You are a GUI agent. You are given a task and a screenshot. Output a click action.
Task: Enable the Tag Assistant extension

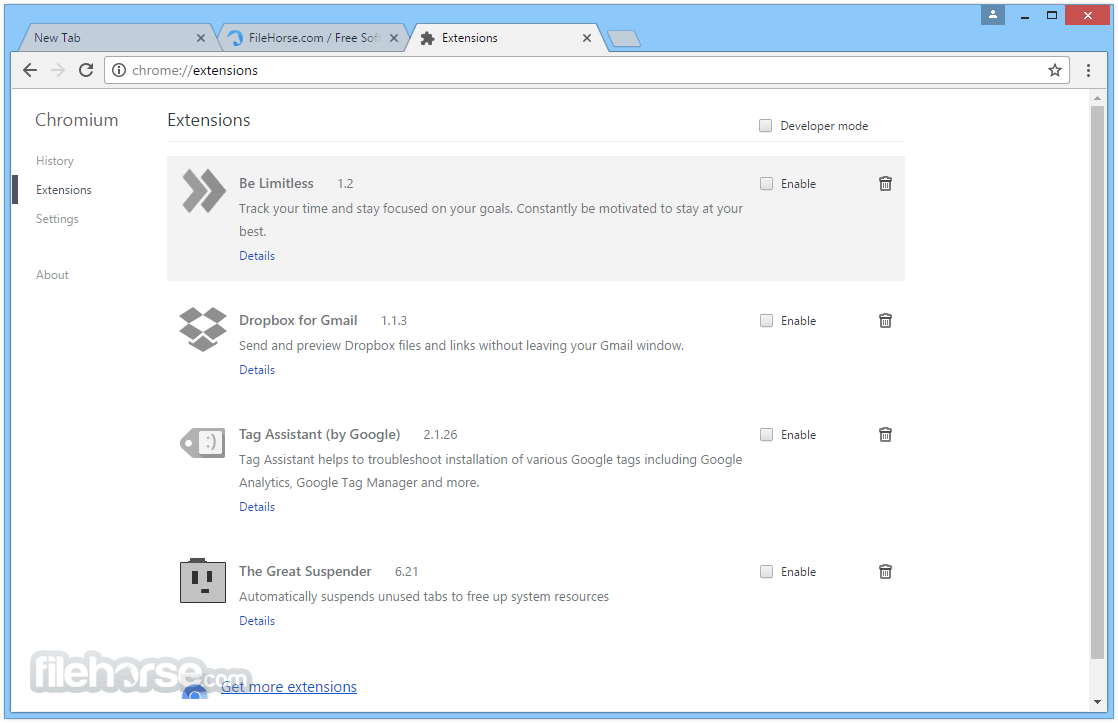766,435
